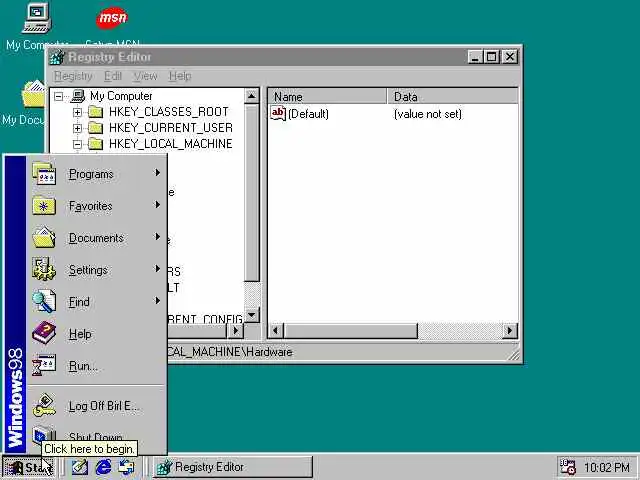The image size is (640, 480).
Task: Click the Documents open-folder icon
Action: 44,238
